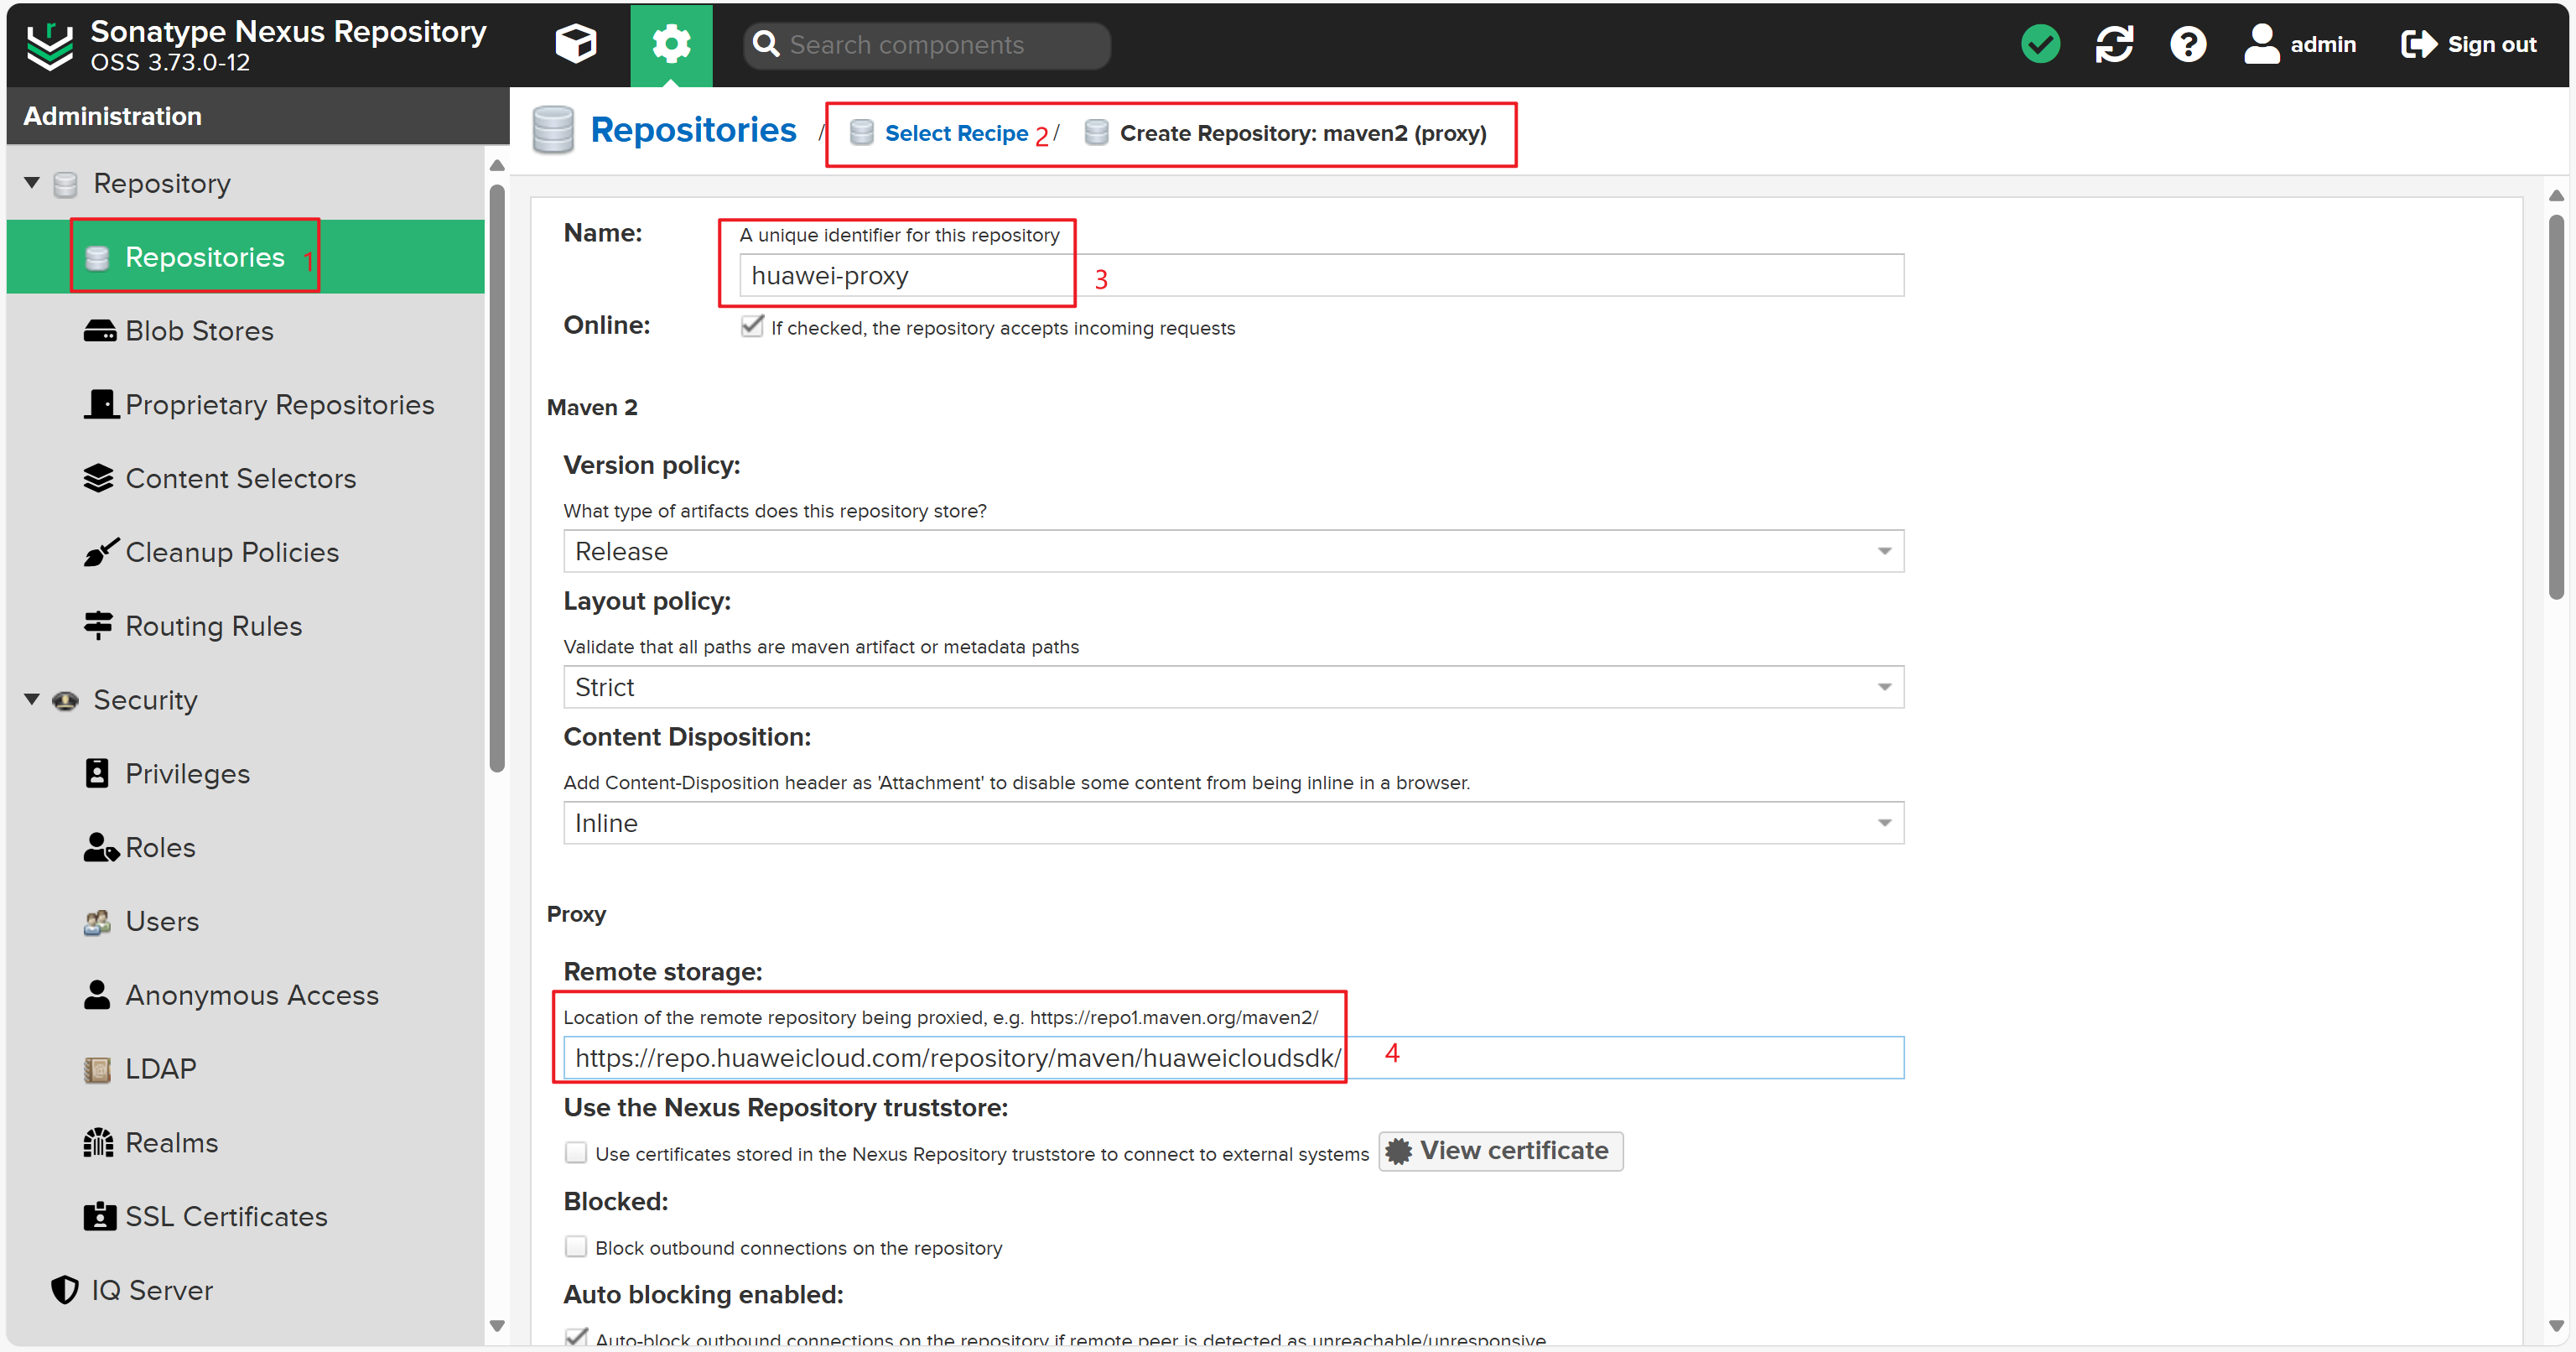Open the help question mark icon
Image resolution: width=2576 pixels, height=1352 pixels.
click(2188, 44)
